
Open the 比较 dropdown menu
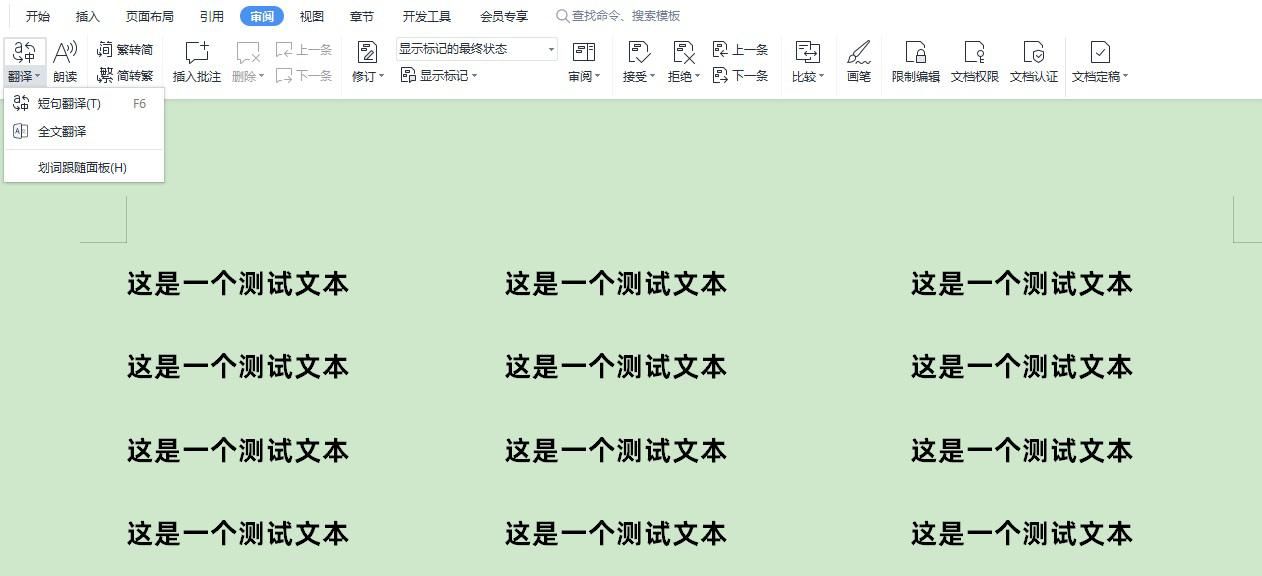point(807,60)
